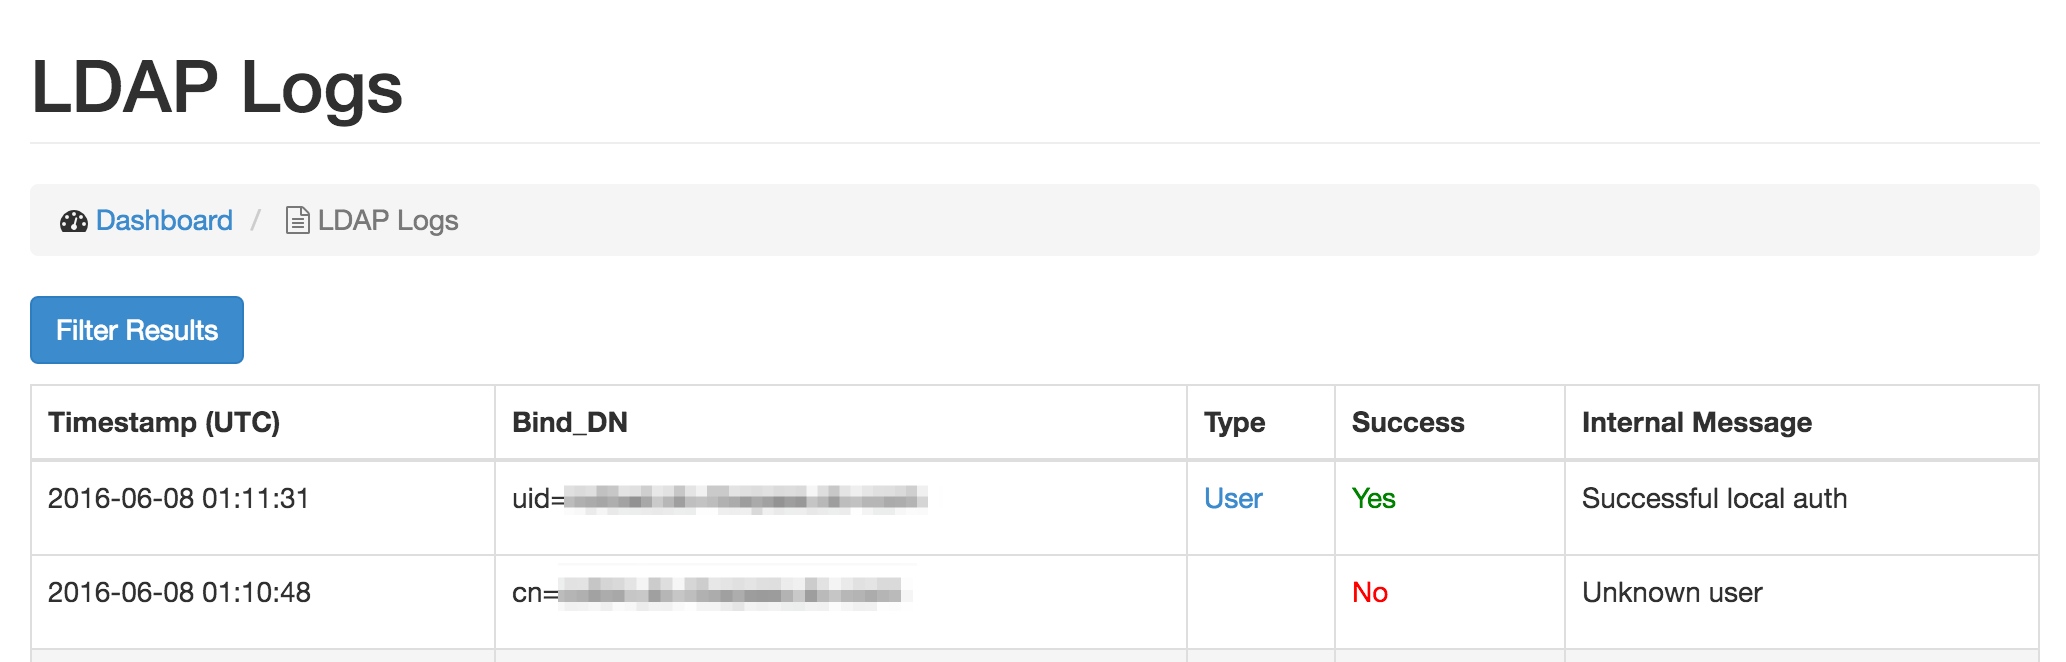This screenshot has width=2066, height=662.
Task: Open the User type link in the first row
Action: pos(1233,498)
